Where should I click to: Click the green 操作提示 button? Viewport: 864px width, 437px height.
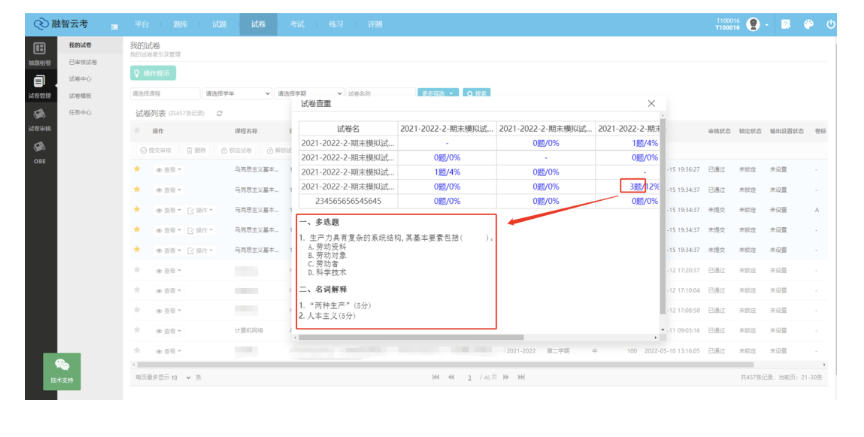(x=152, y=73)
